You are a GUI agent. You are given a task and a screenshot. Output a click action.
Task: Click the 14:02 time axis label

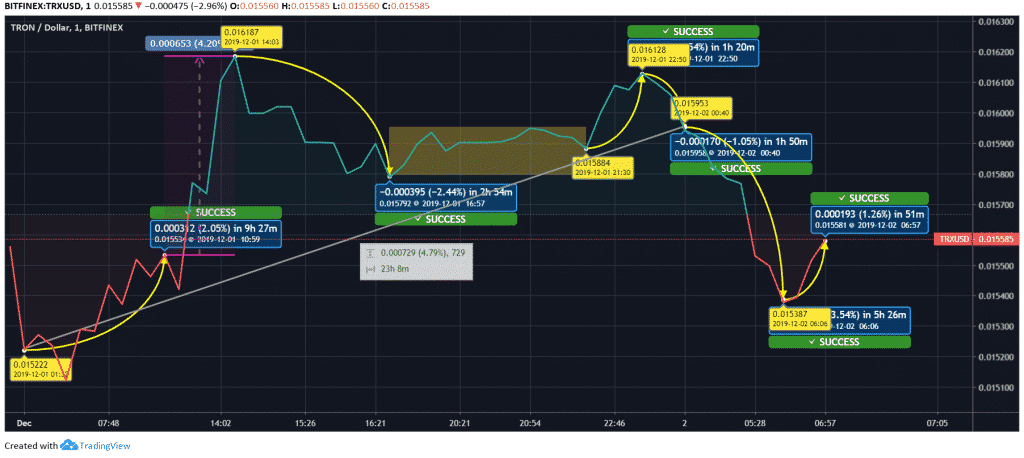[221, 423]
